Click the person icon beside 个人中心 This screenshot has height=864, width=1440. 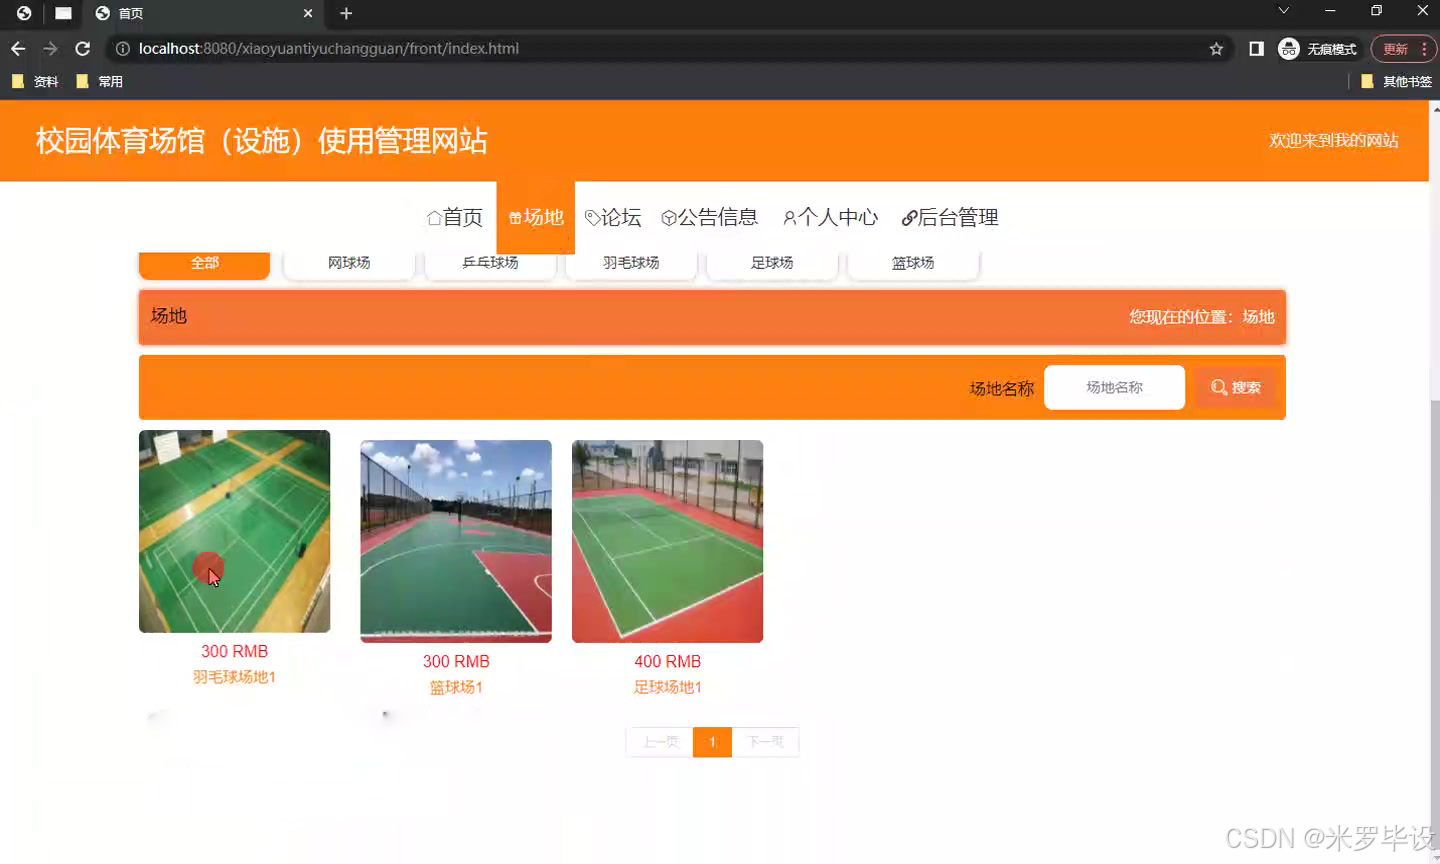[x=790, y=217]
